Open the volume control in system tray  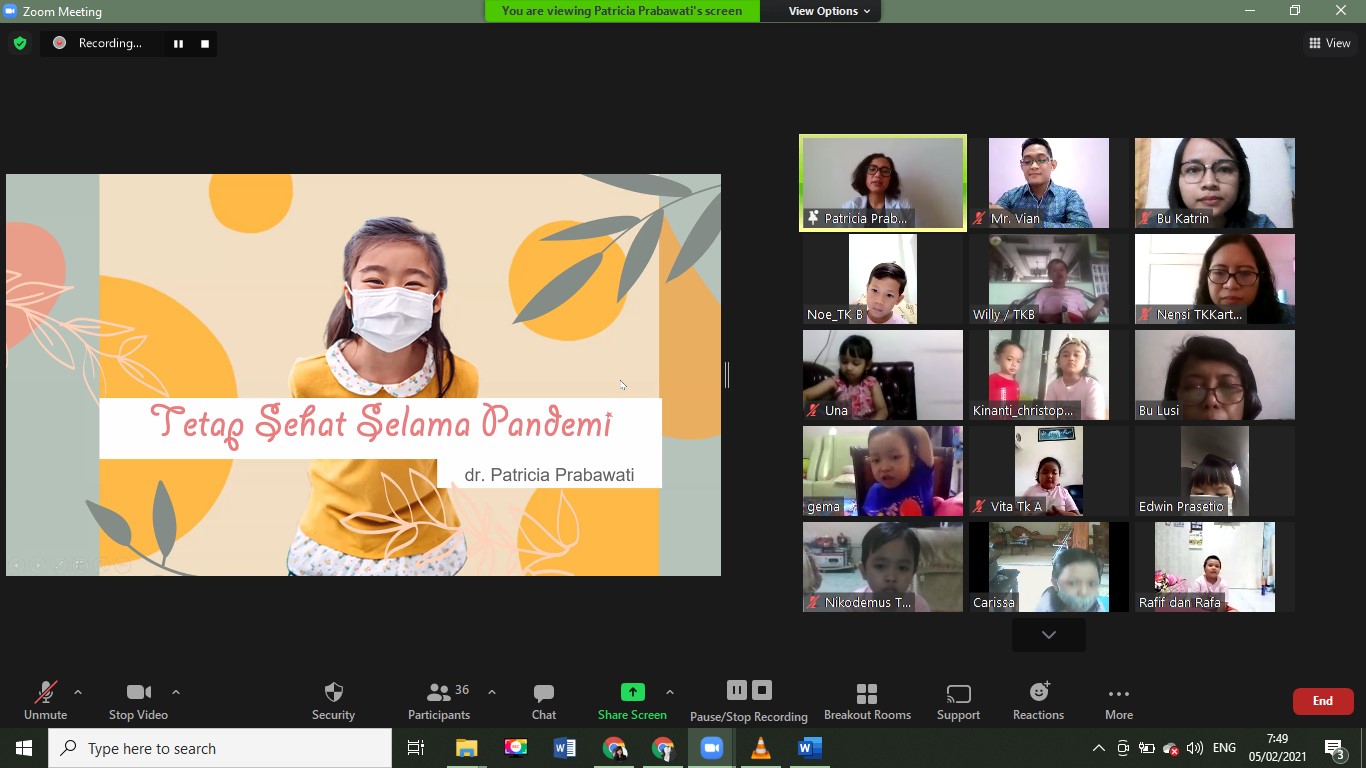coord(1195,748)
